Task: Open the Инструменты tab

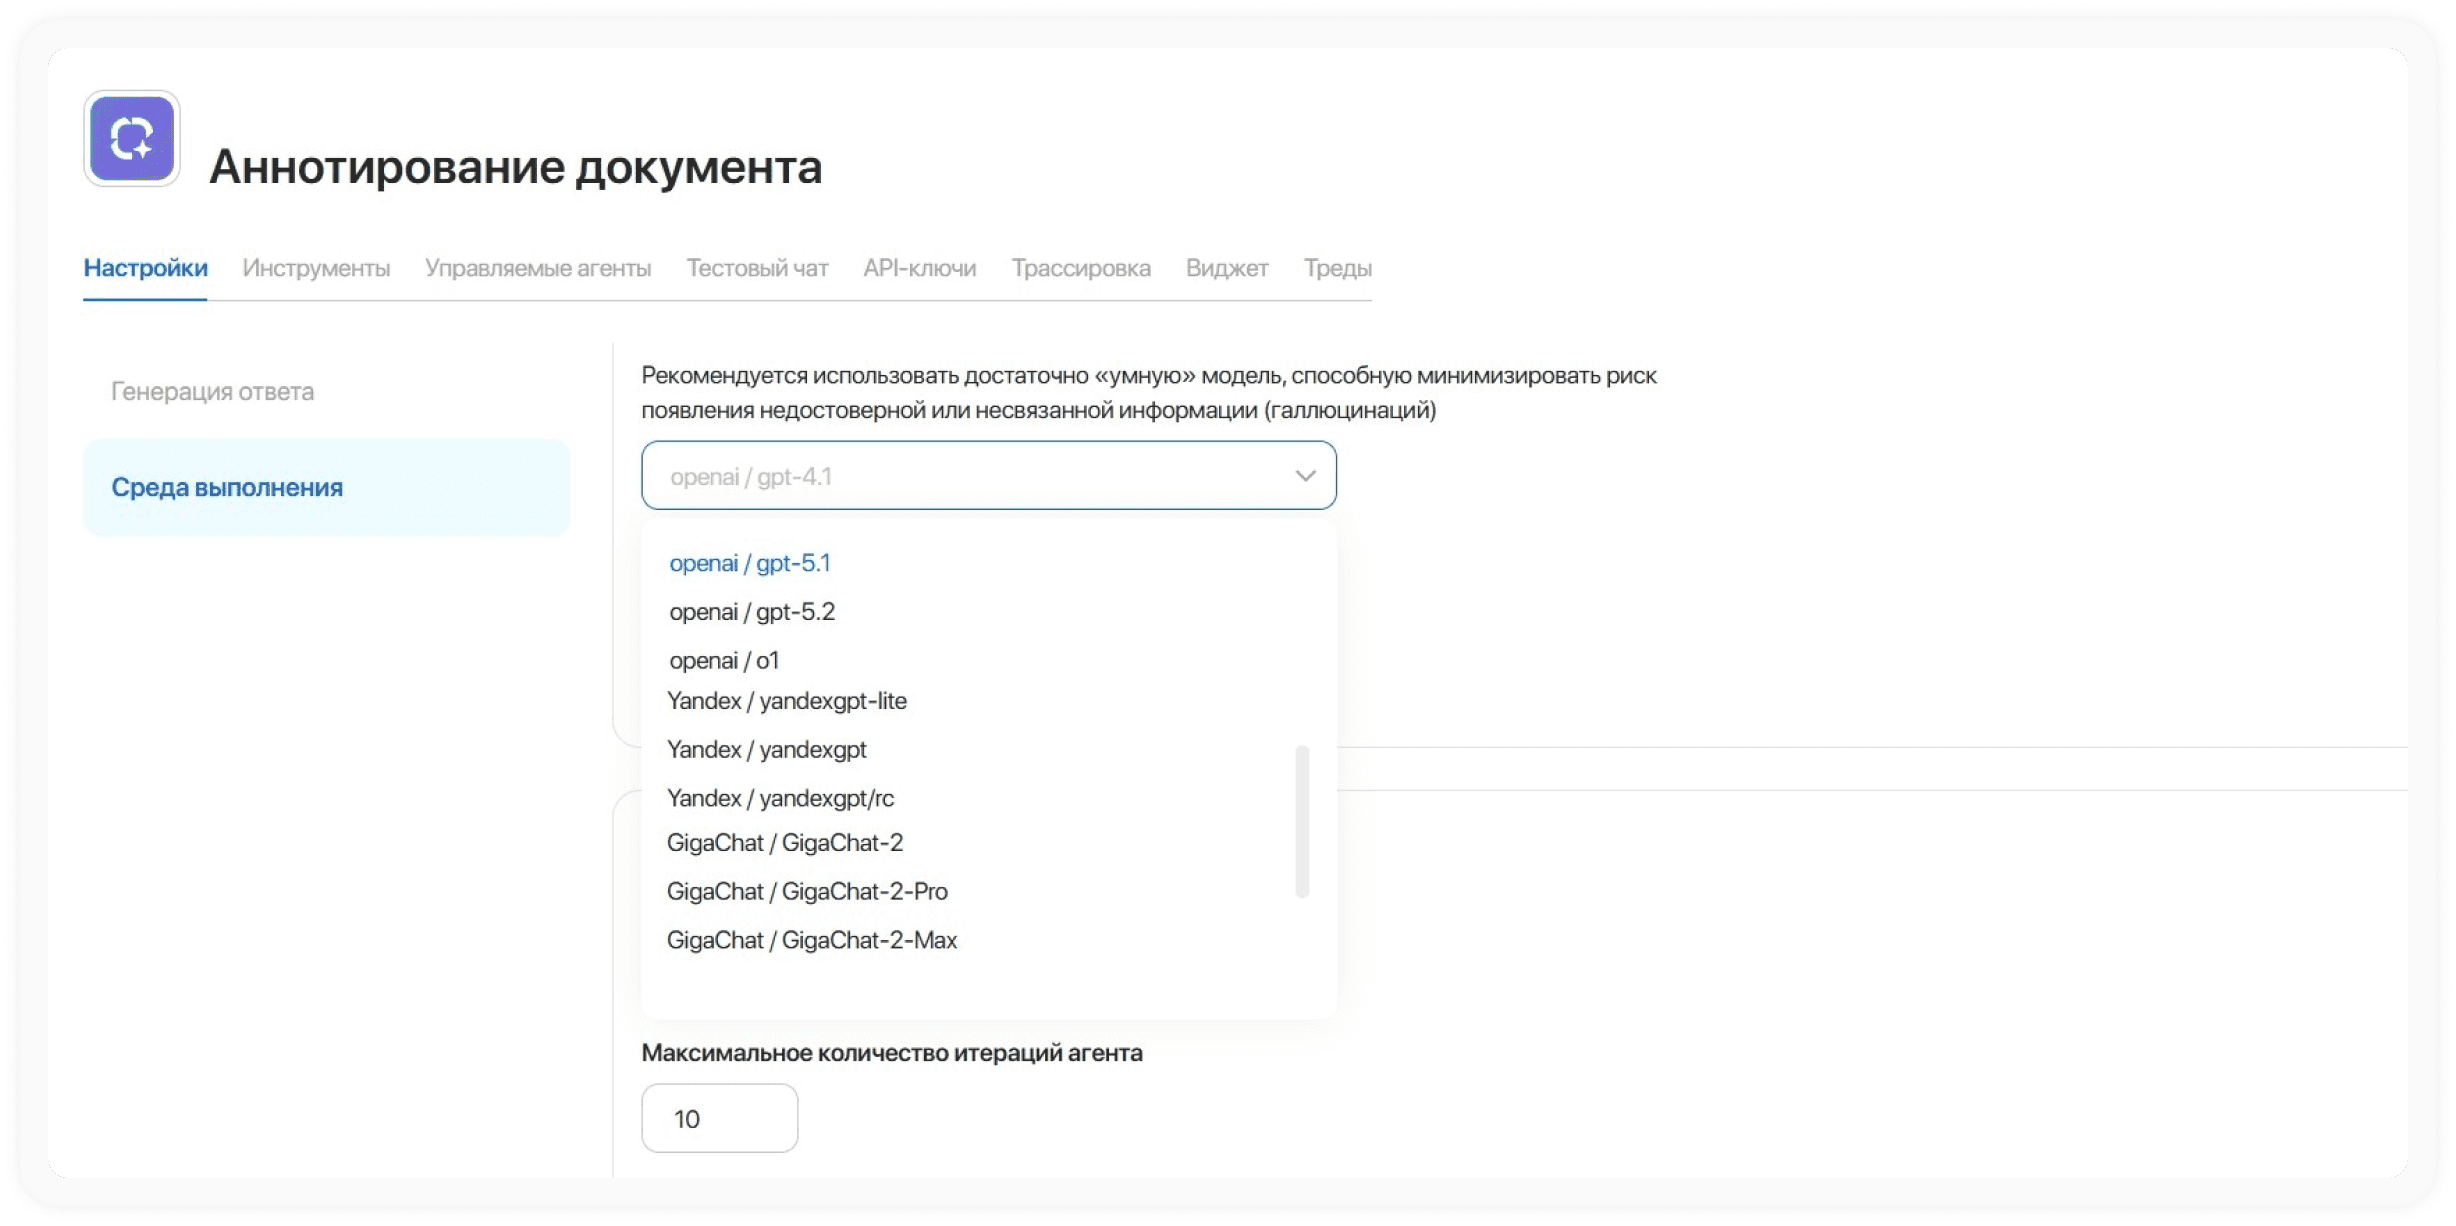Action: pyautogui.click(x=316, y=268)
